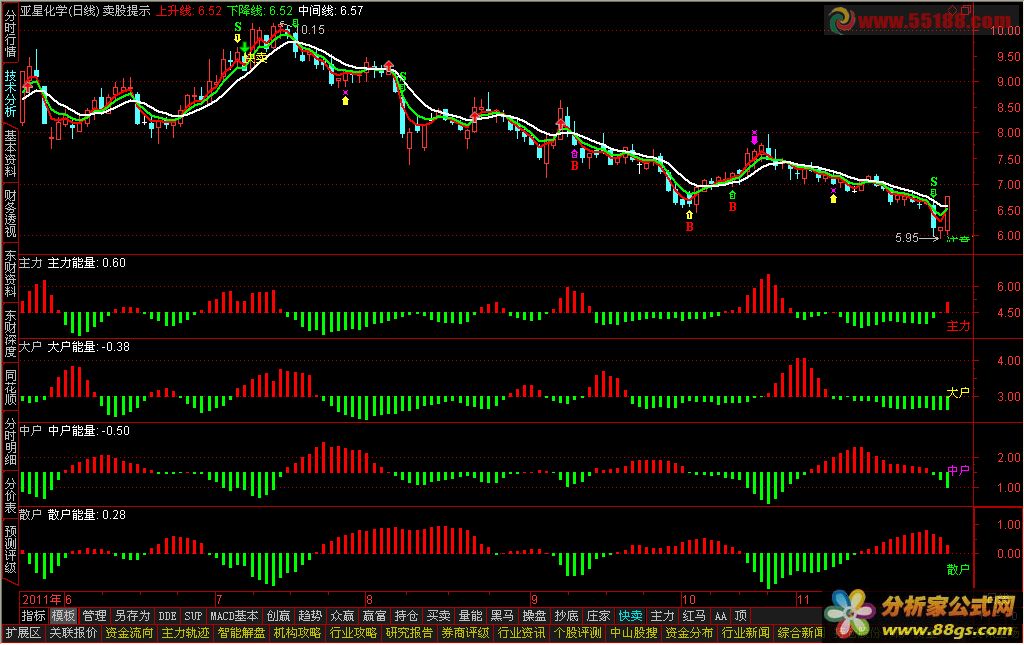The width and height of the screenshot is (1024, 645).
Task: Open the 主力 indicator tab
Action: [x=662, y=616]
